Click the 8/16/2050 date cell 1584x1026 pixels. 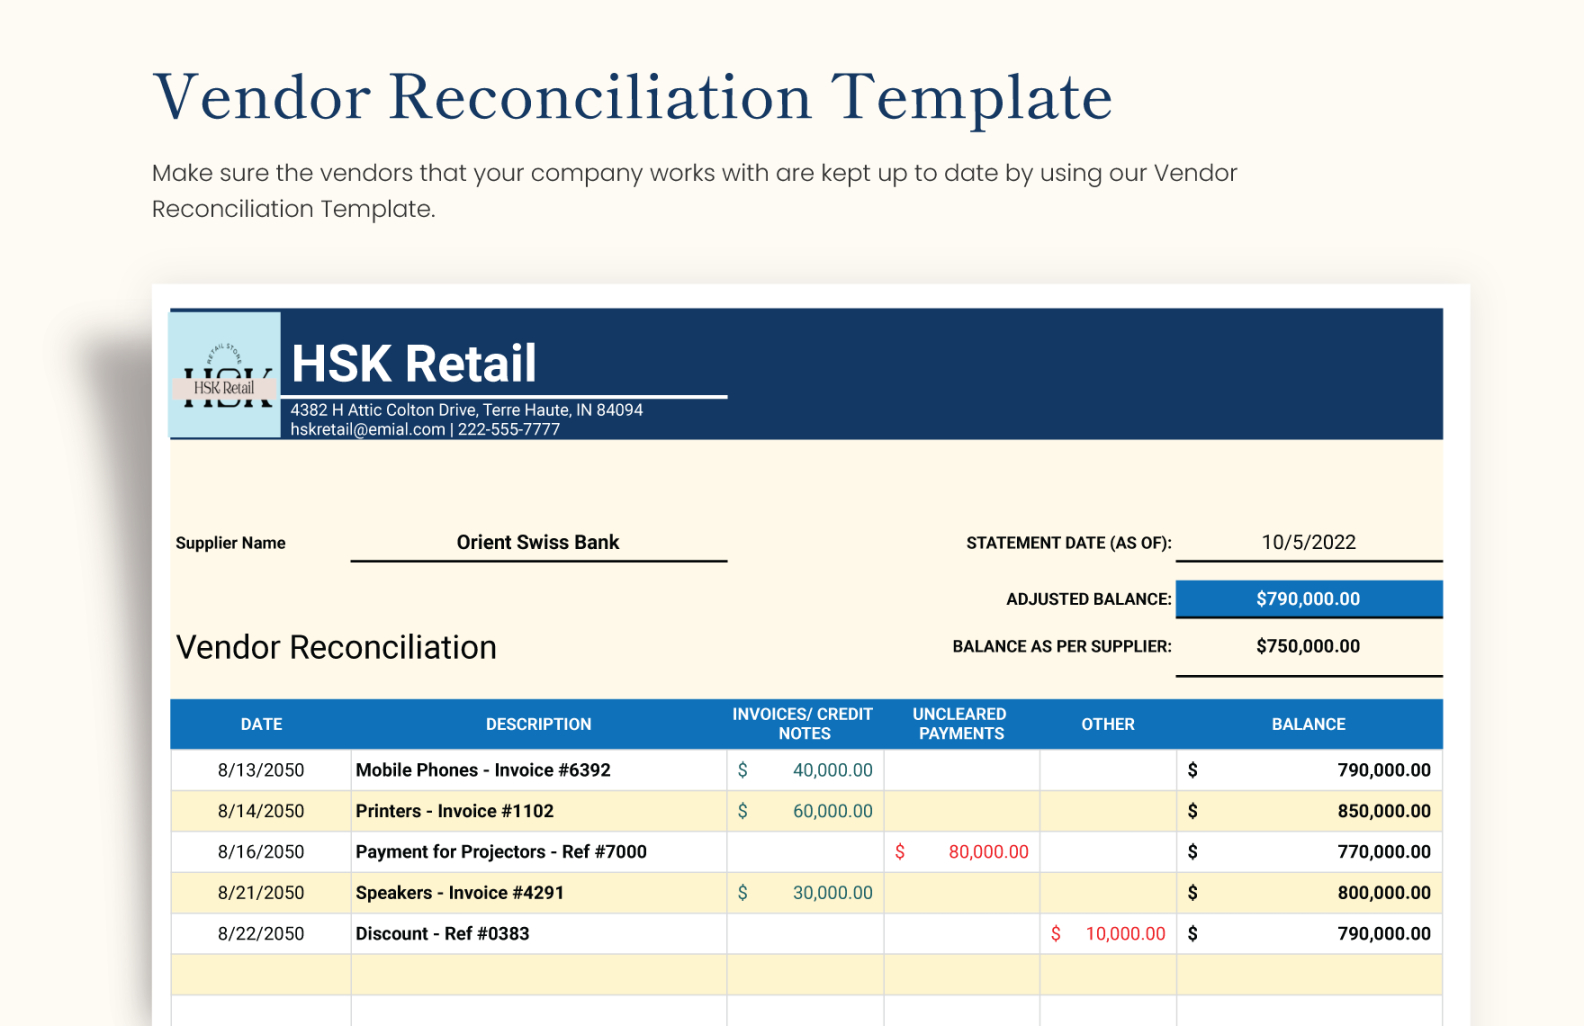point(261,852)
